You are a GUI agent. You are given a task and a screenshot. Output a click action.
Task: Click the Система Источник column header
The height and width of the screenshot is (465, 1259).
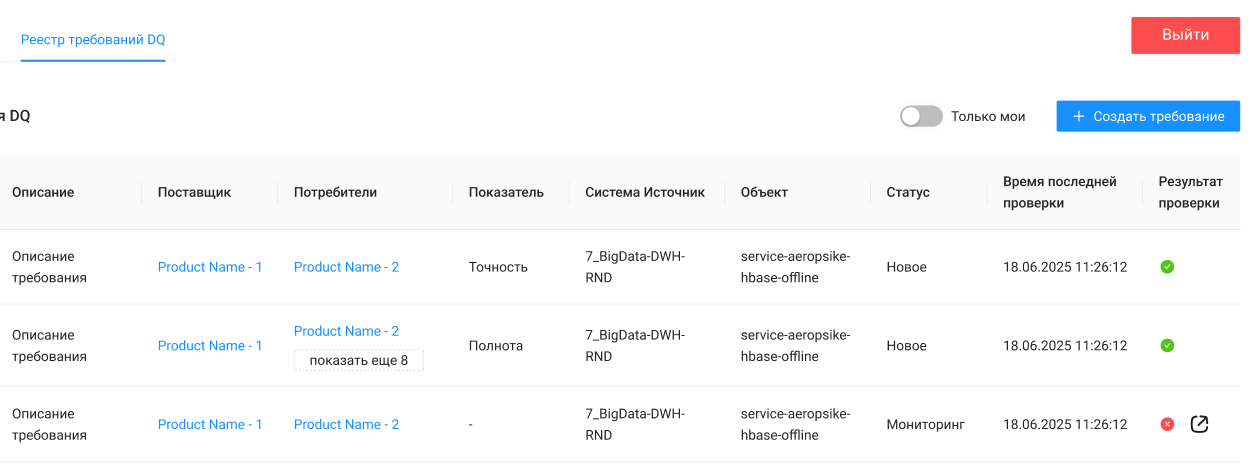[x=645, y=192]
